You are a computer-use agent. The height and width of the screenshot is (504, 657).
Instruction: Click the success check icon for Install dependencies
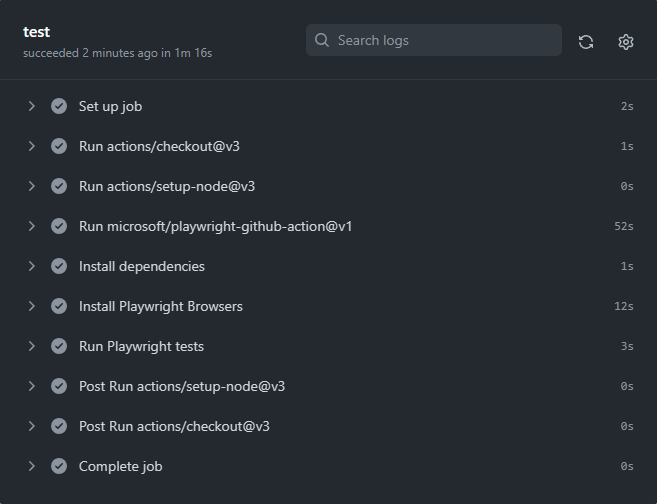pos(59,266)
